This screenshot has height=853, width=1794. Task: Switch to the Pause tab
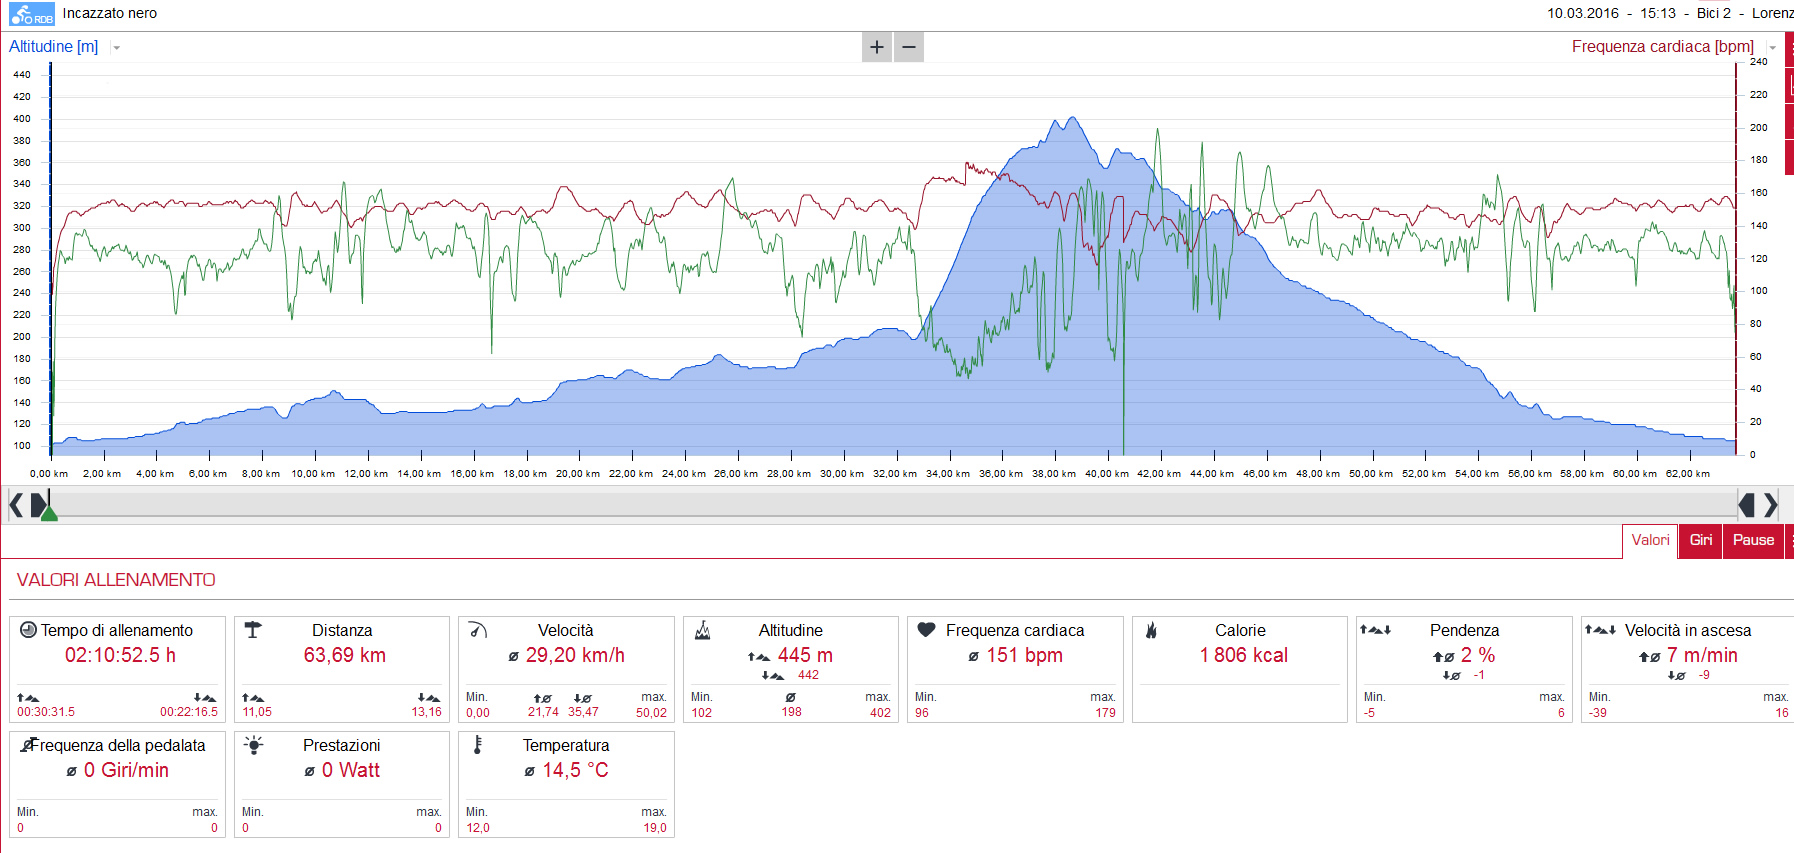point(1753,540)
